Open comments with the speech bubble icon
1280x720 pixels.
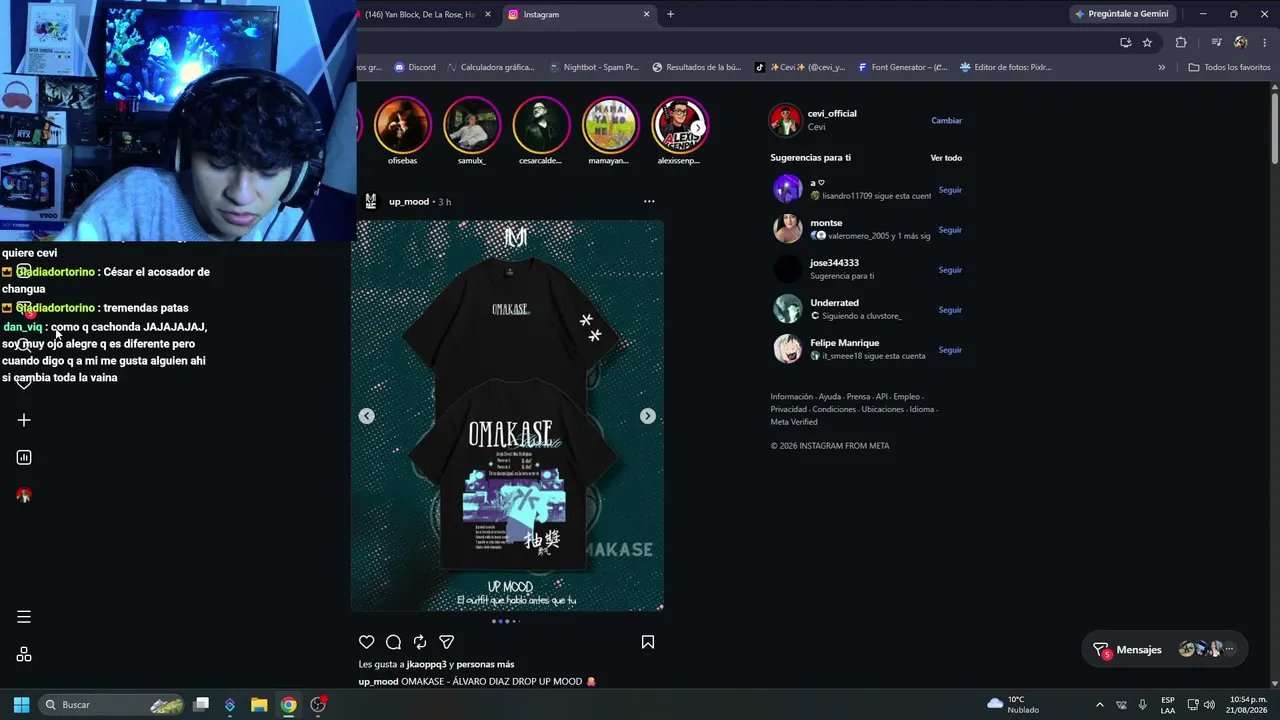394,642
